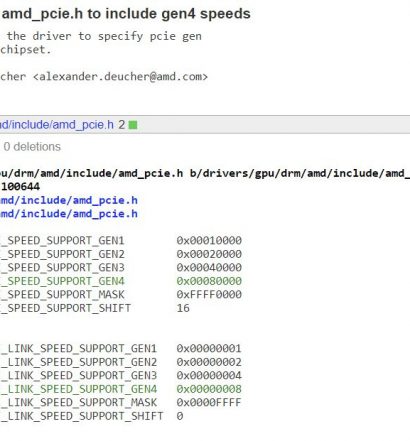Click the value 0x00080000
The height and width of the screenshot is (441, 410).
(209, 281)
